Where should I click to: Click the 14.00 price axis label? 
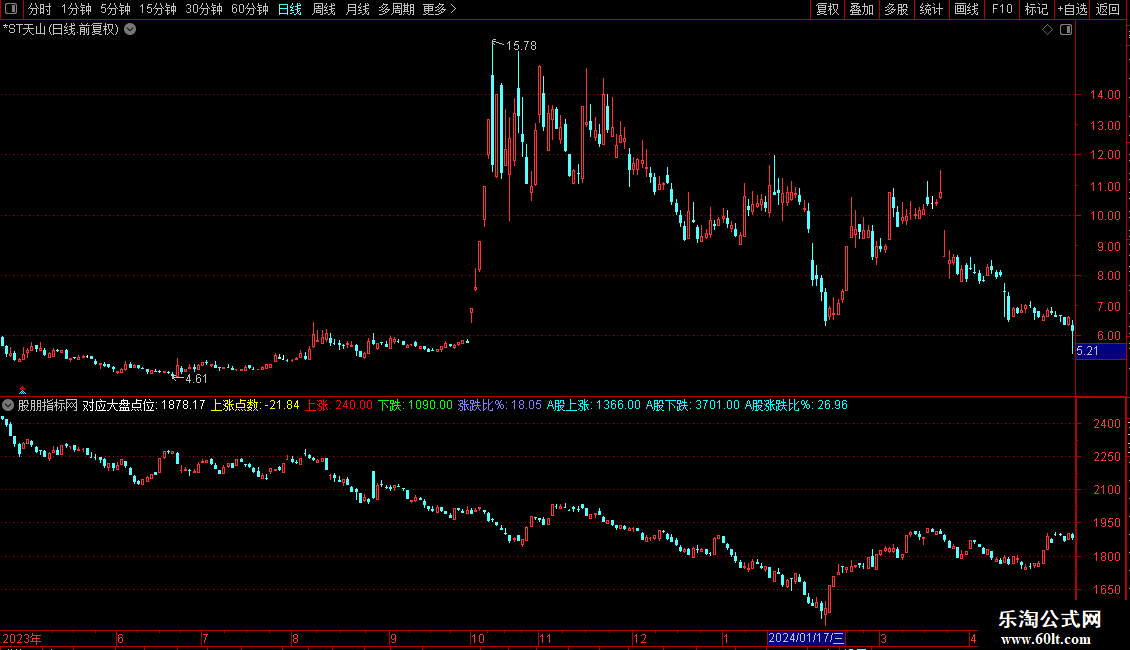[1105, 94]
